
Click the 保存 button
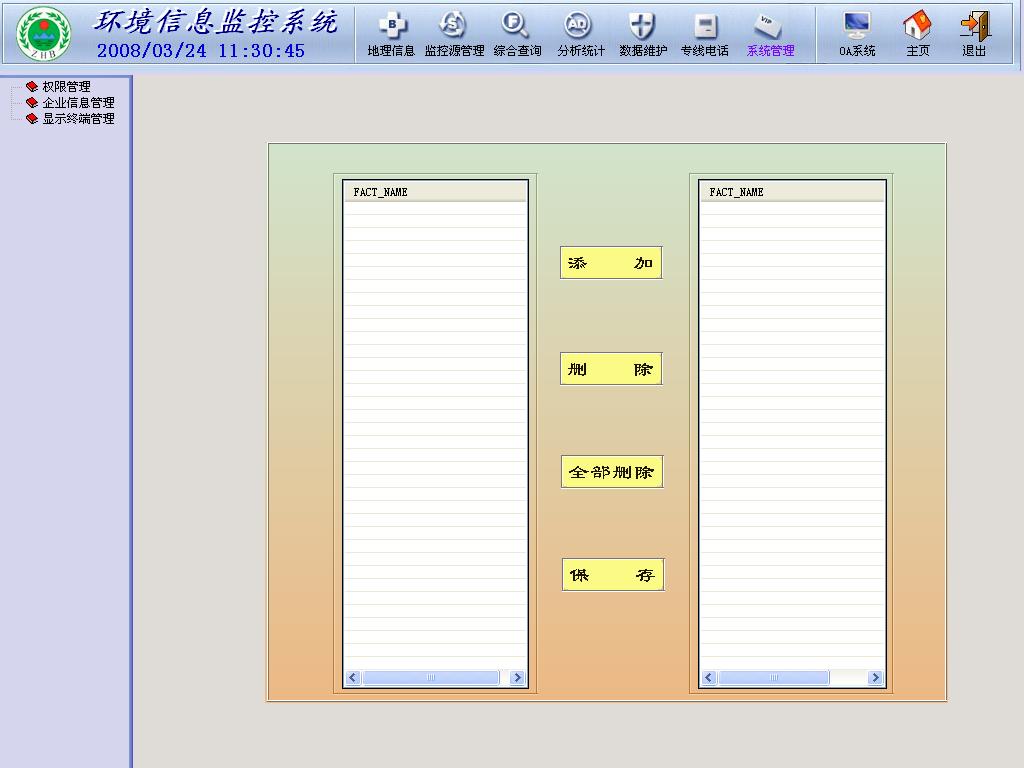[612, 575]
